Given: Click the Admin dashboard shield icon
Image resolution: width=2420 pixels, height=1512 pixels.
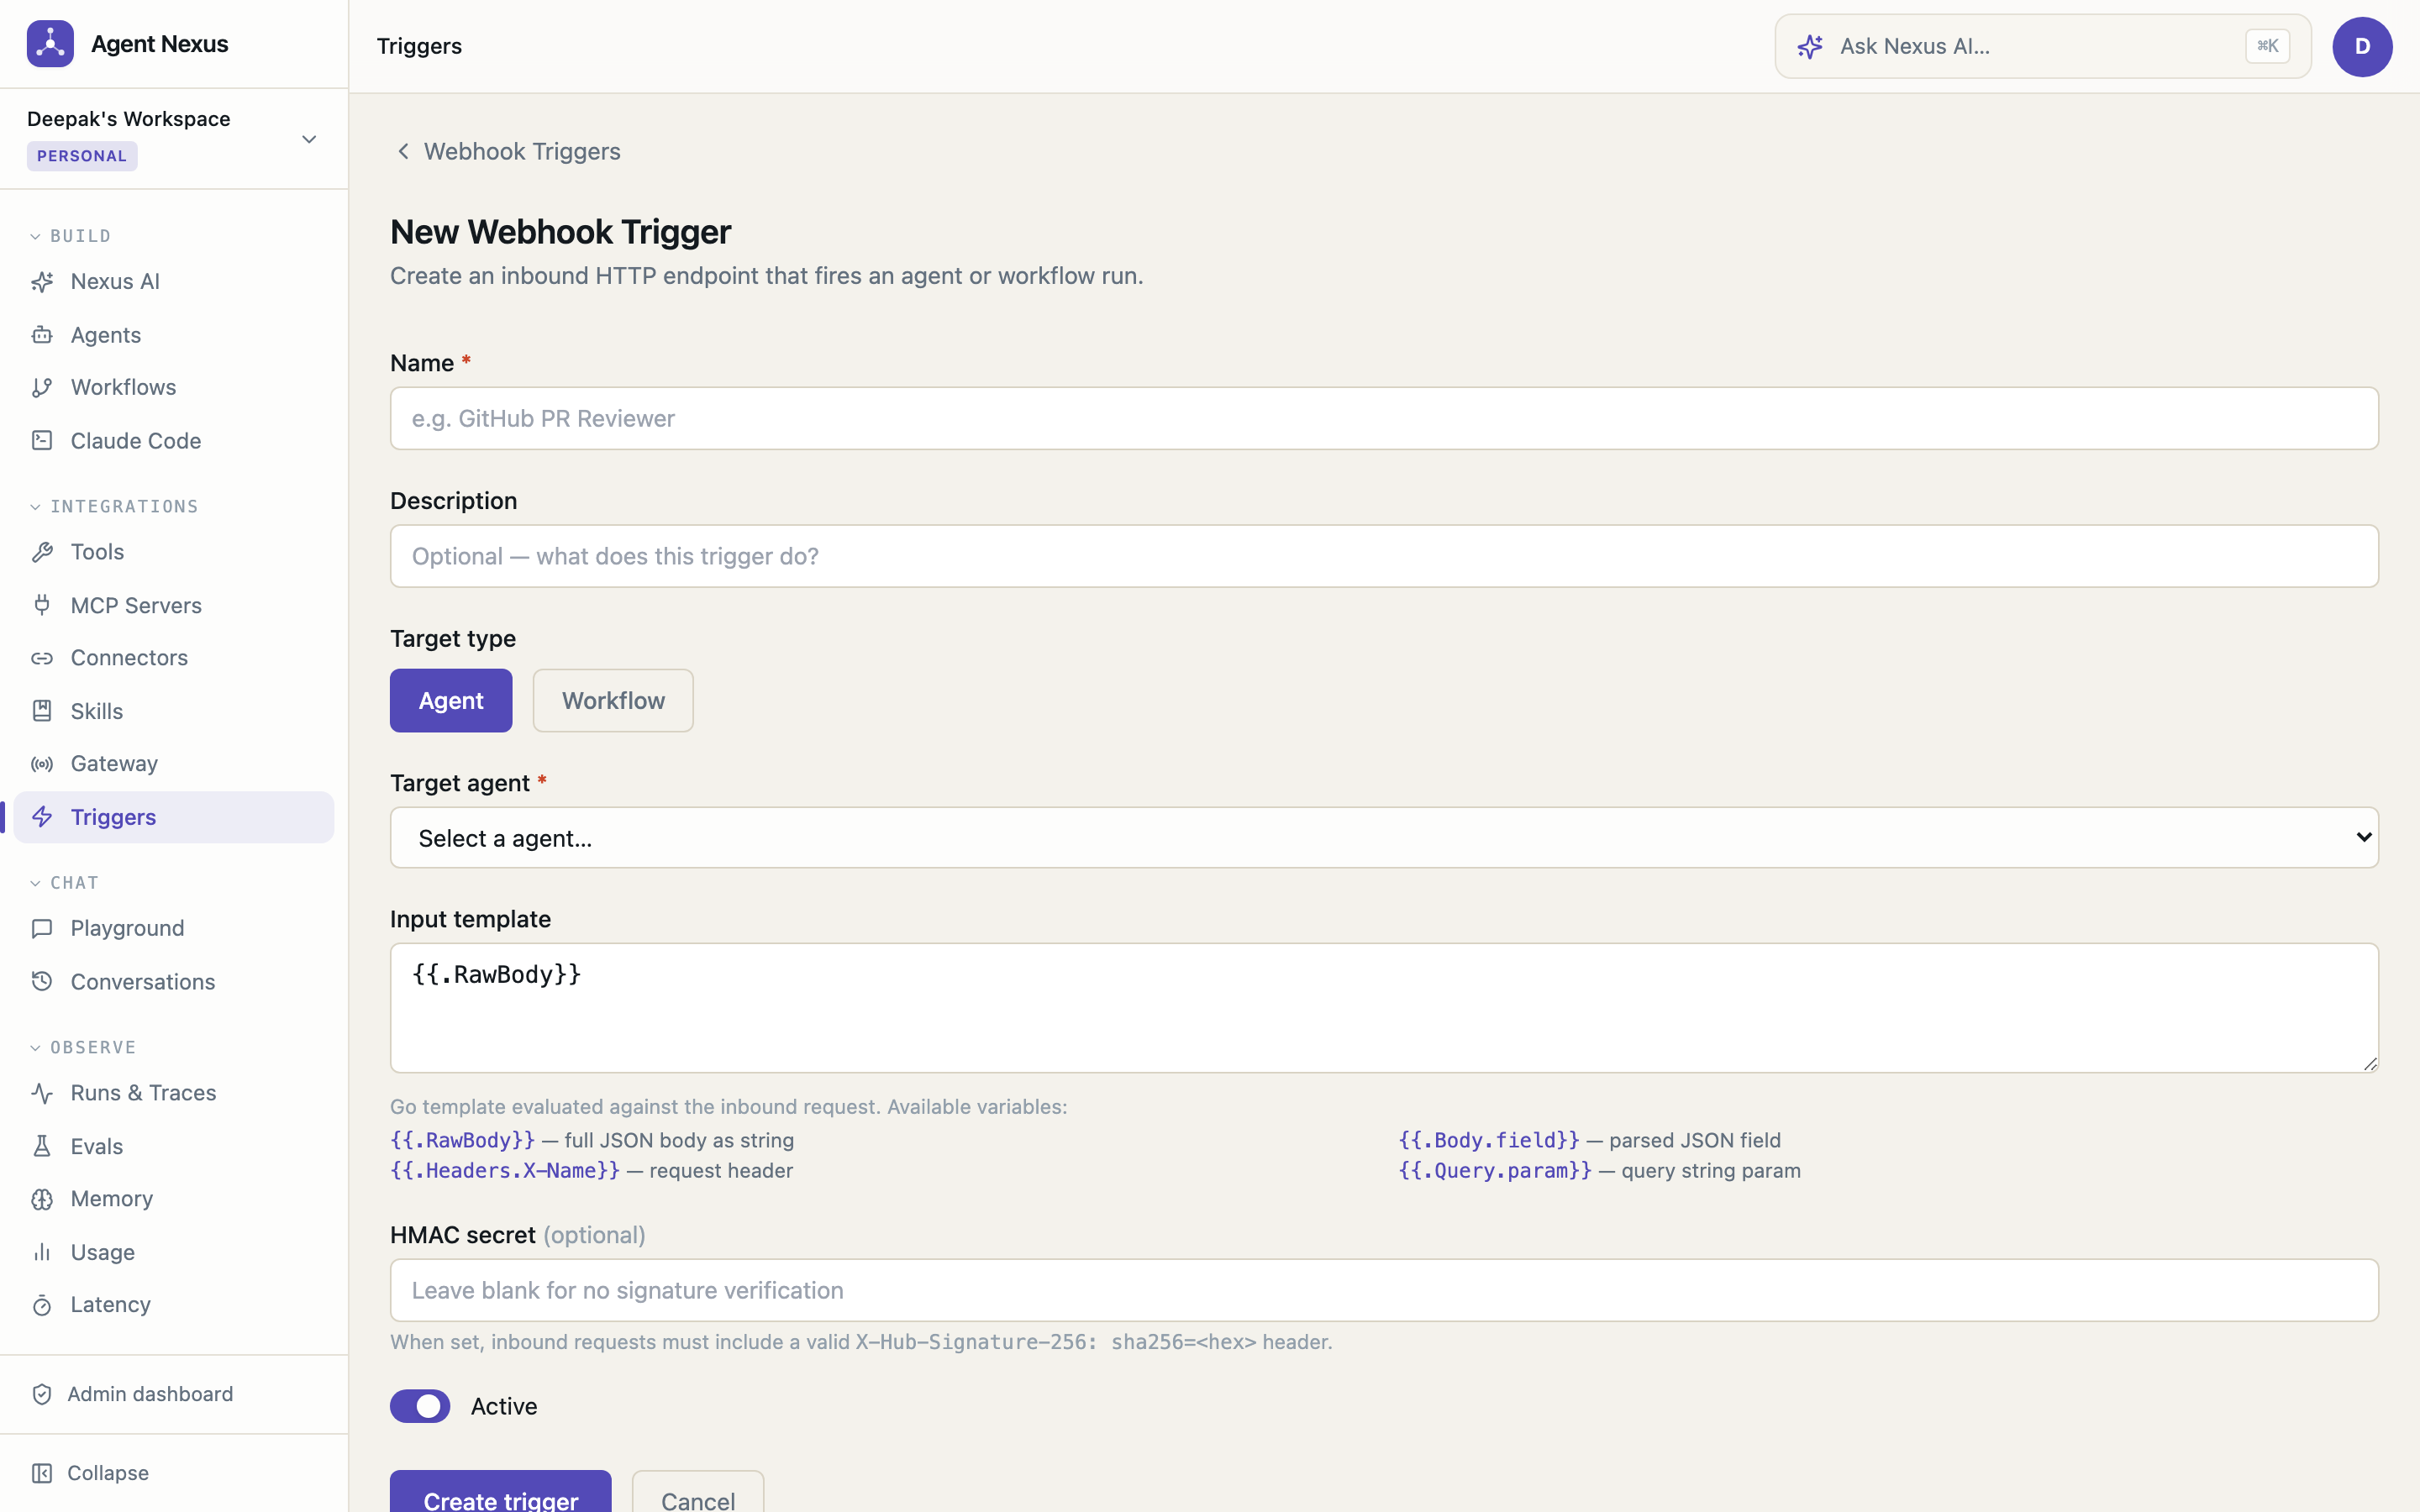Looking at the screenshot, I should [x=42, y=1394].
